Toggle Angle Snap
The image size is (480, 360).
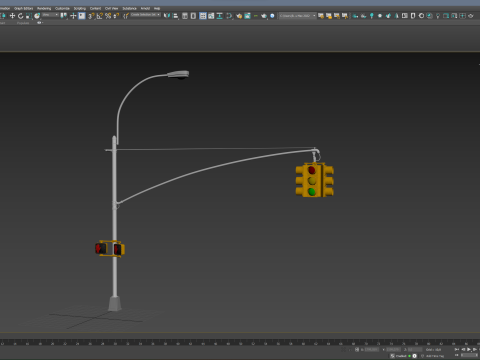pos(100,16)
